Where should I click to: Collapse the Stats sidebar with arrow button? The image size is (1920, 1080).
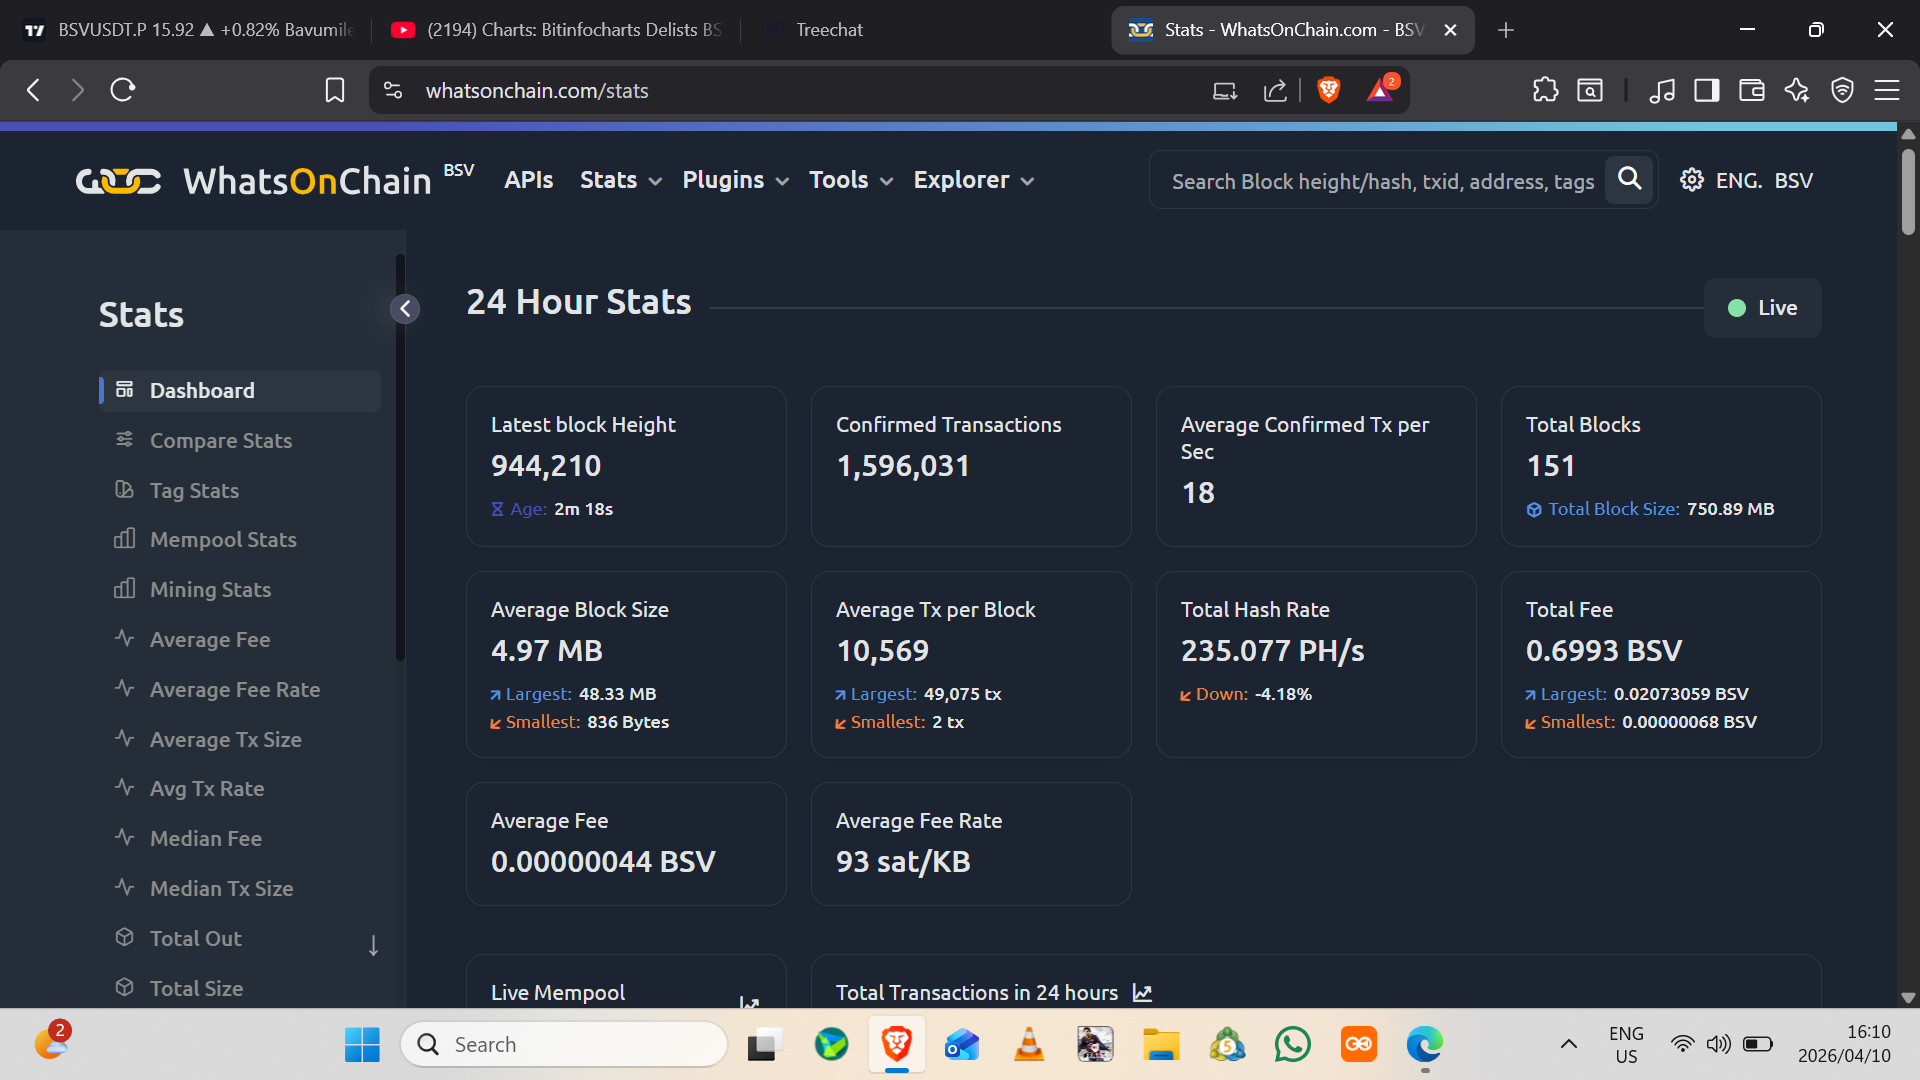click(x=405, y=309)
